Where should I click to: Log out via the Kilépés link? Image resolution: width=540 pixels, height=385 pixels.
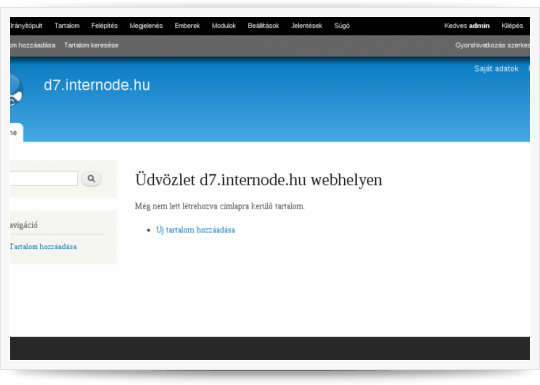(x=512, y=26)
